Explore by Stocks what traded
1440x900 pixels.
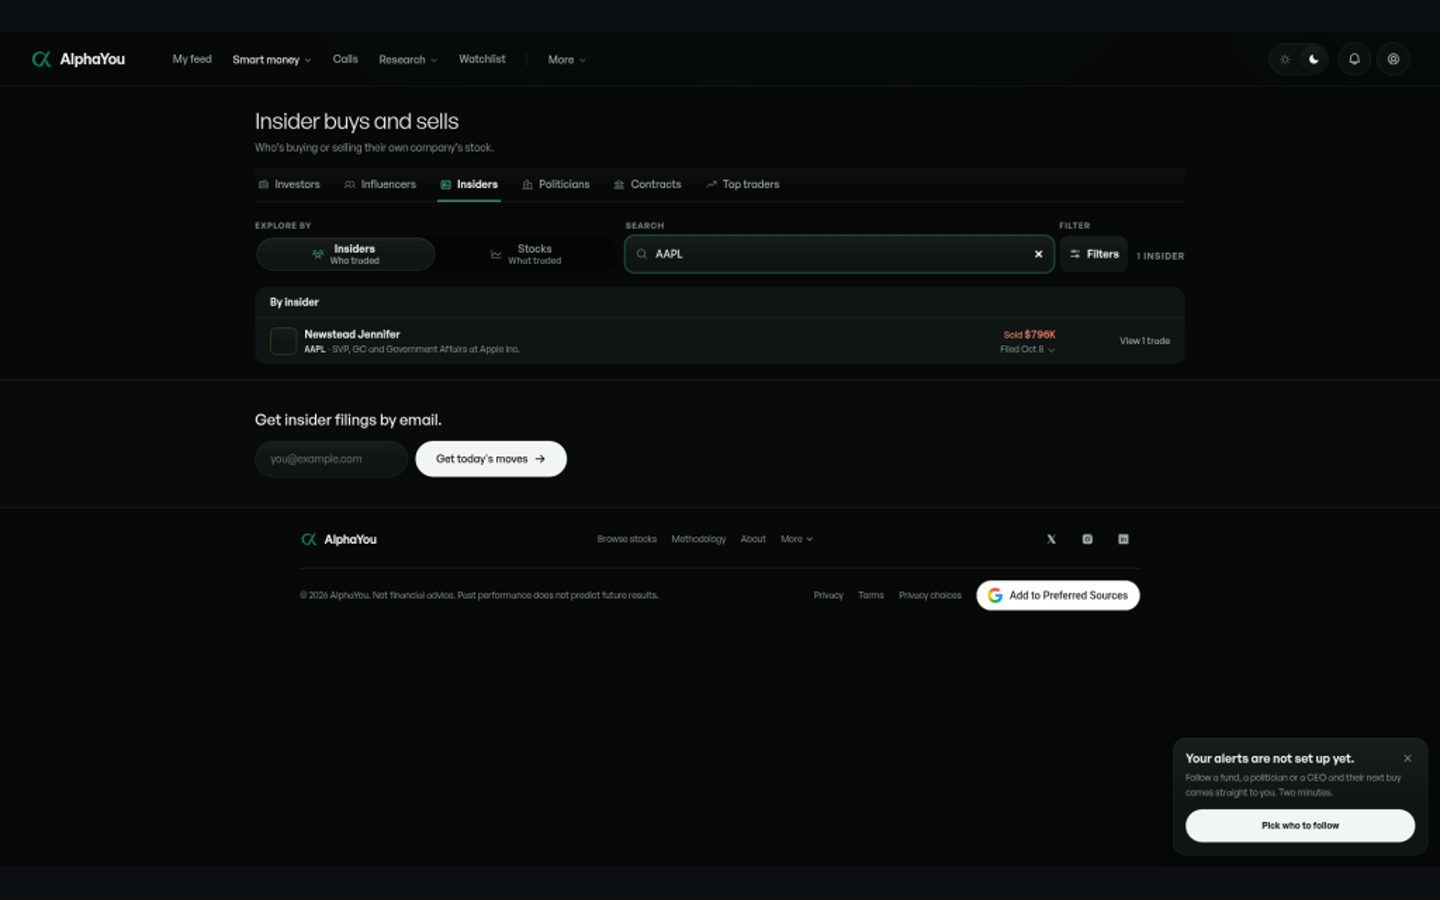coord(526,254)
